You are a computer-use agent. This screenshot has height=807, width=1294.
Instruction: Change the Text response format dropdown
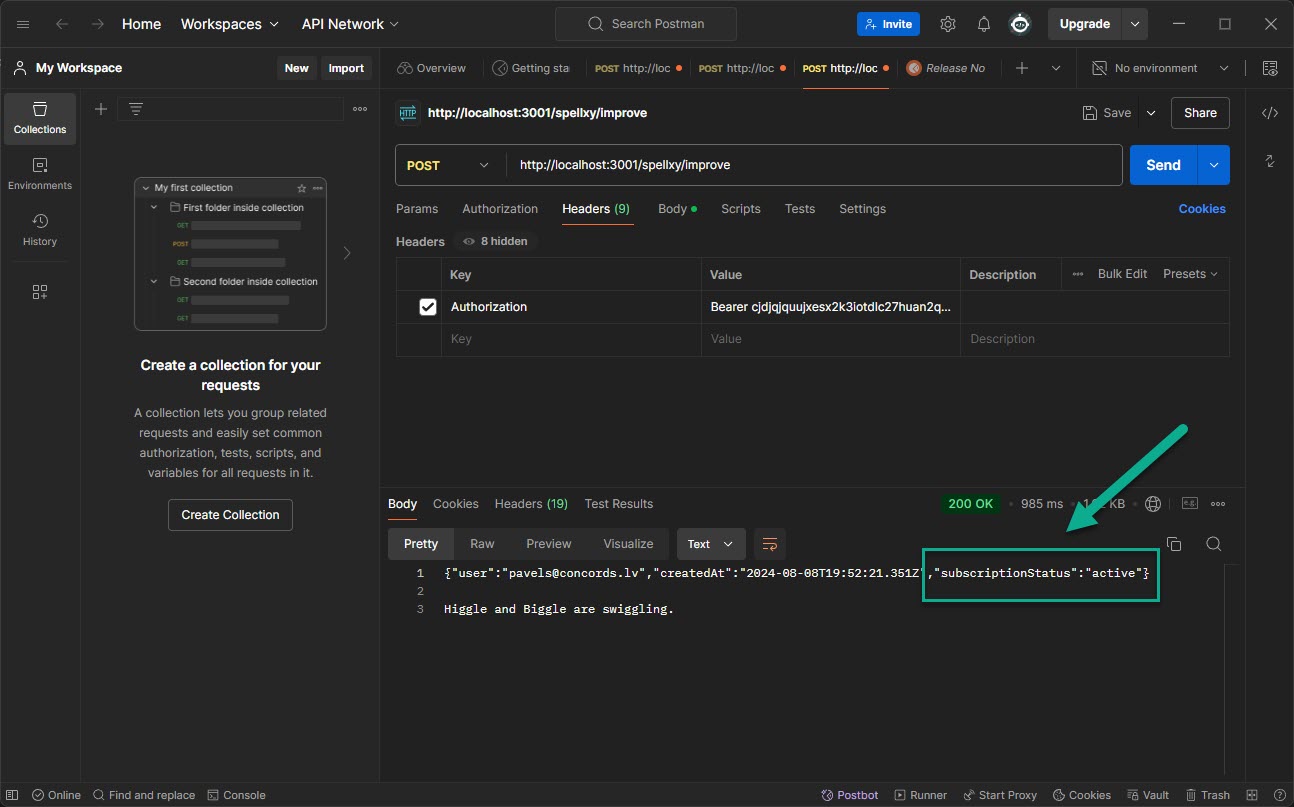pyautogui.click(x=711, y=544)
